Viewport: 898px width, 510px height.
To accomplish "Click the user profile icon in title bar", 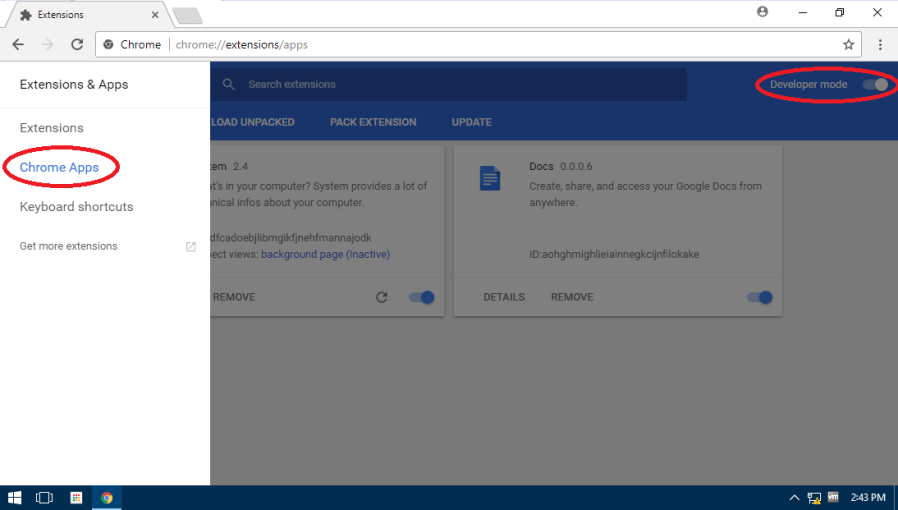I will 763,12.
